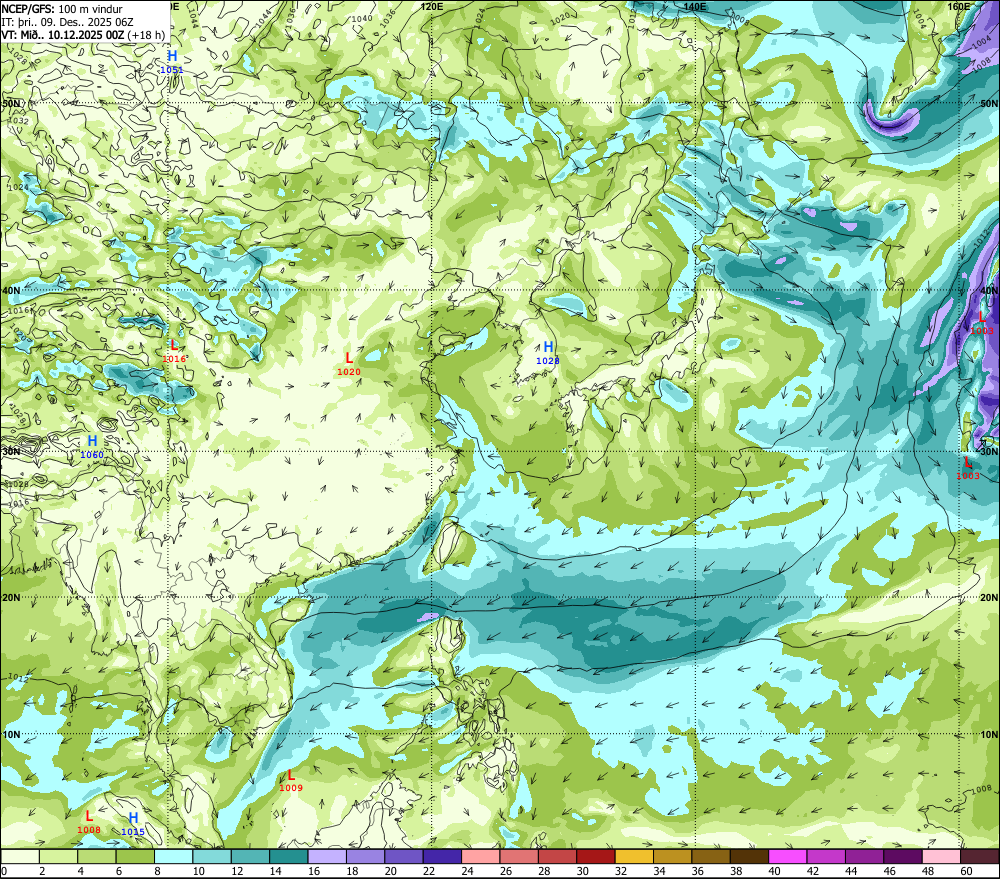1000x879 pixels.
Task: Click the 1040 isobar label at top
Action: tap(362, 18)
